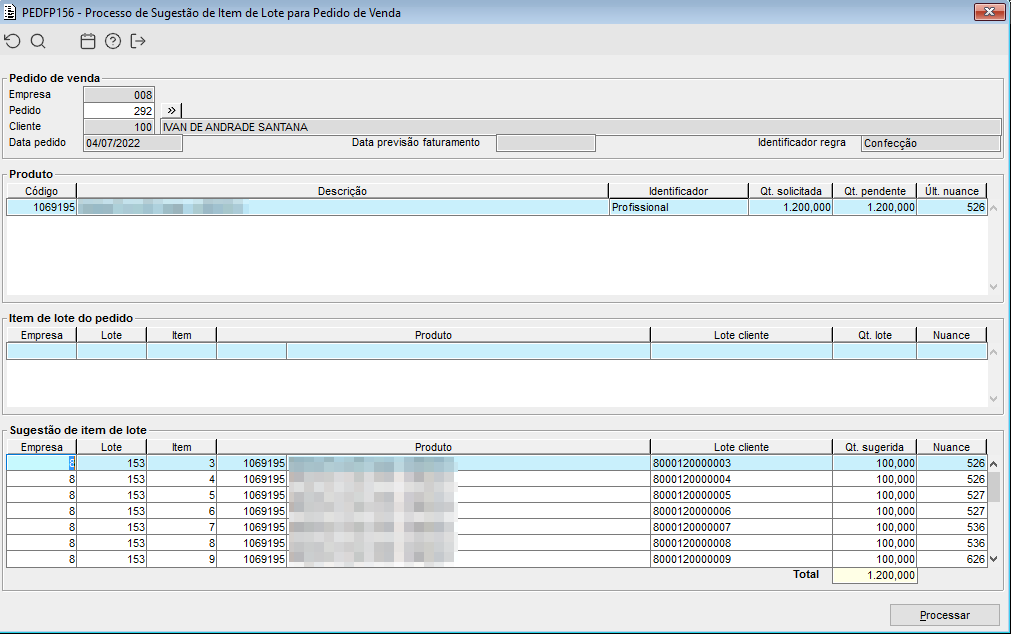Close the PEDFP156 window
1011x634 pixels.
click(x=989, y=12)
